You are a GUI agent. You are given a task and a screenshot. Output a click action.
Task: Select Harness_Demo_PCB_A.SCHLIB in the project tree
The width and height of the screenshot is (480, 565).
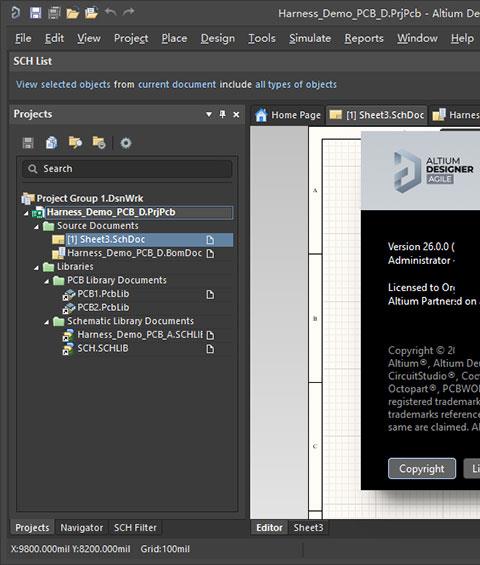coord(140,335)
